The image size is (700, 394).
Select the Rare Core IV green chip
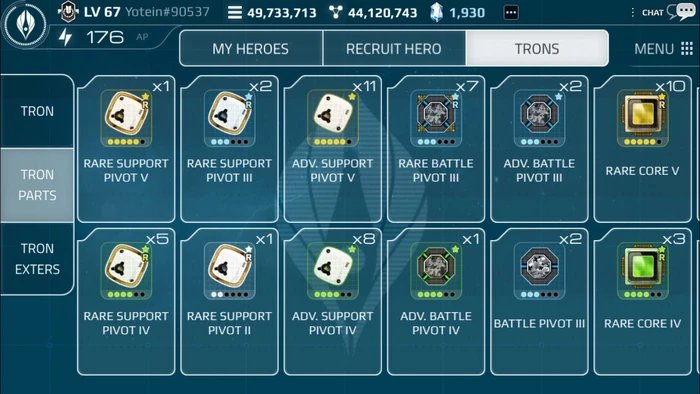(642, 271)
